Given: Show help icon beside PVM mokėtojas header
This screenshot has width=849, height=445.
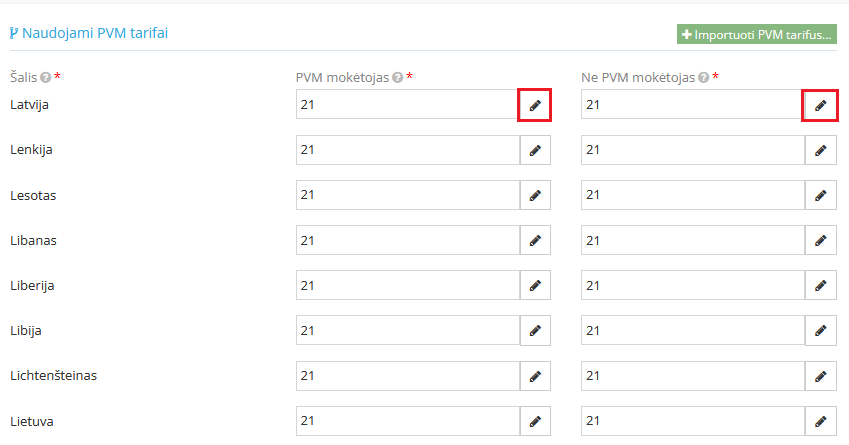Looking at the screenshot, I should point(398,77).
